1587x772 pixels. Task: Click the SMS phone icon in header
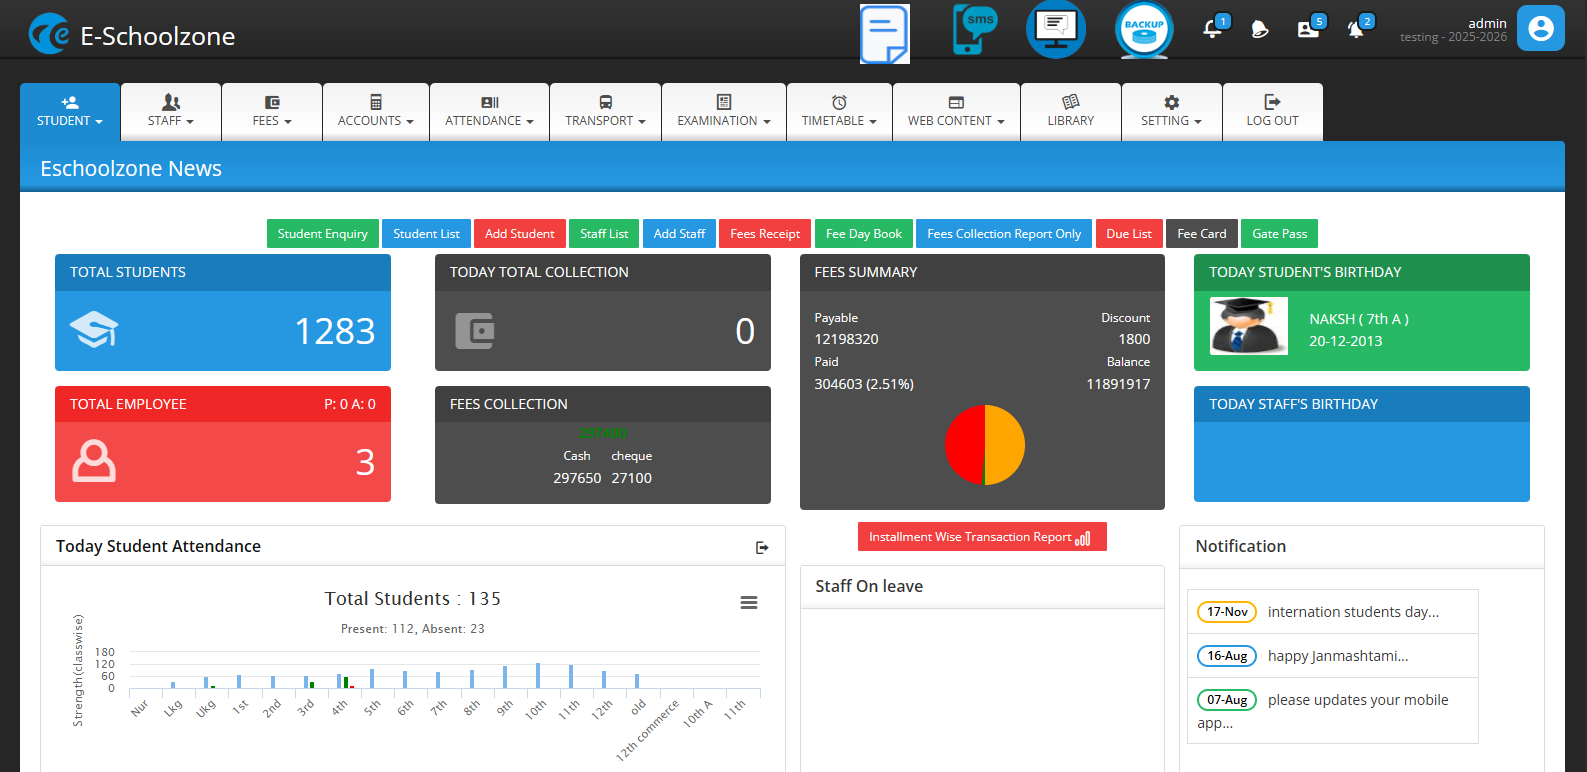pyautogui.click(x=973, y=30)
